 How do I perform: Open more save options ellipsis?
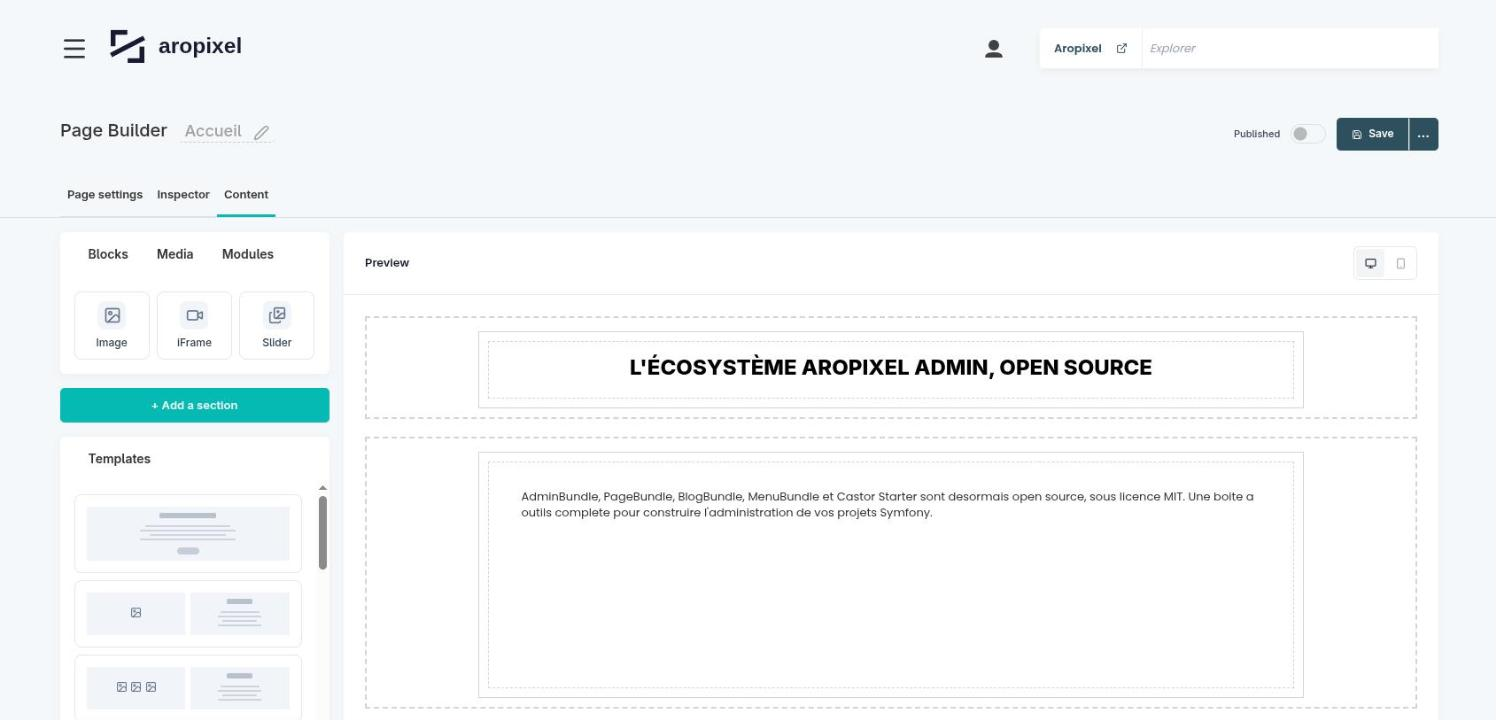point(1423,134)
